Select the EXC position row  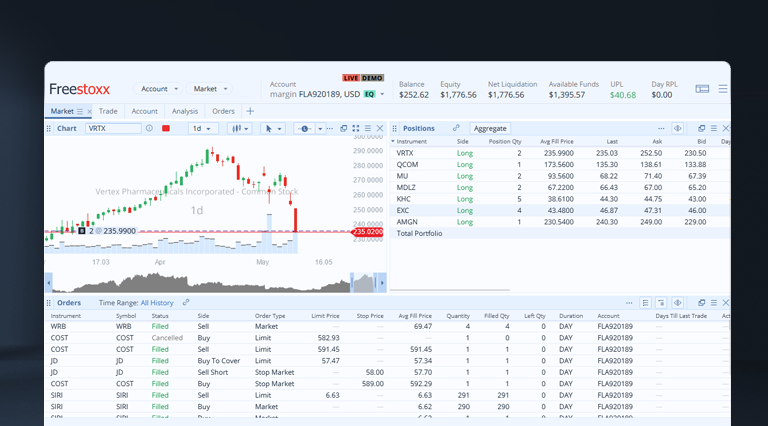coord(560,211)
